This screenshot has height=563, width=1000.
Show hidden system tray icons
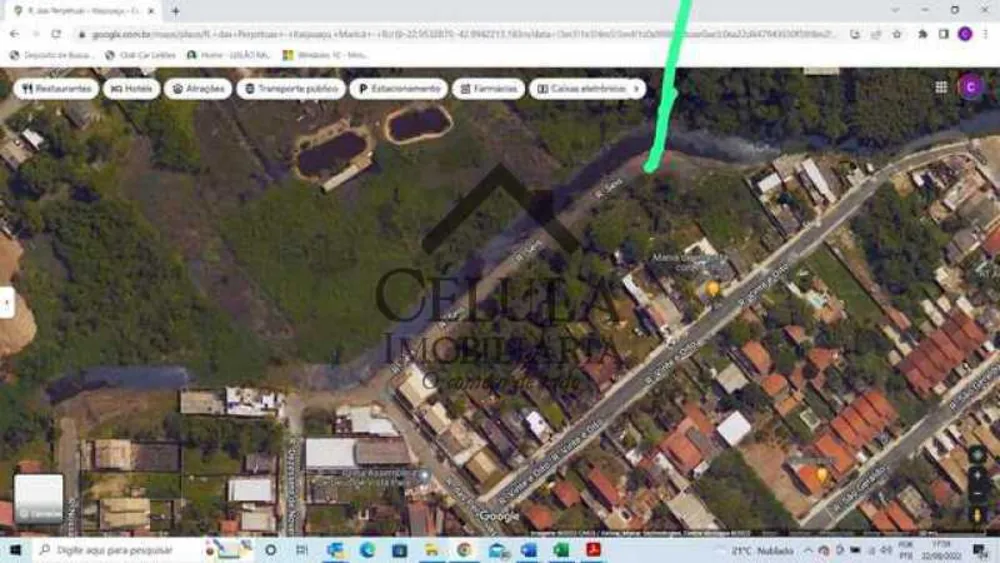[x=808, y=550]
